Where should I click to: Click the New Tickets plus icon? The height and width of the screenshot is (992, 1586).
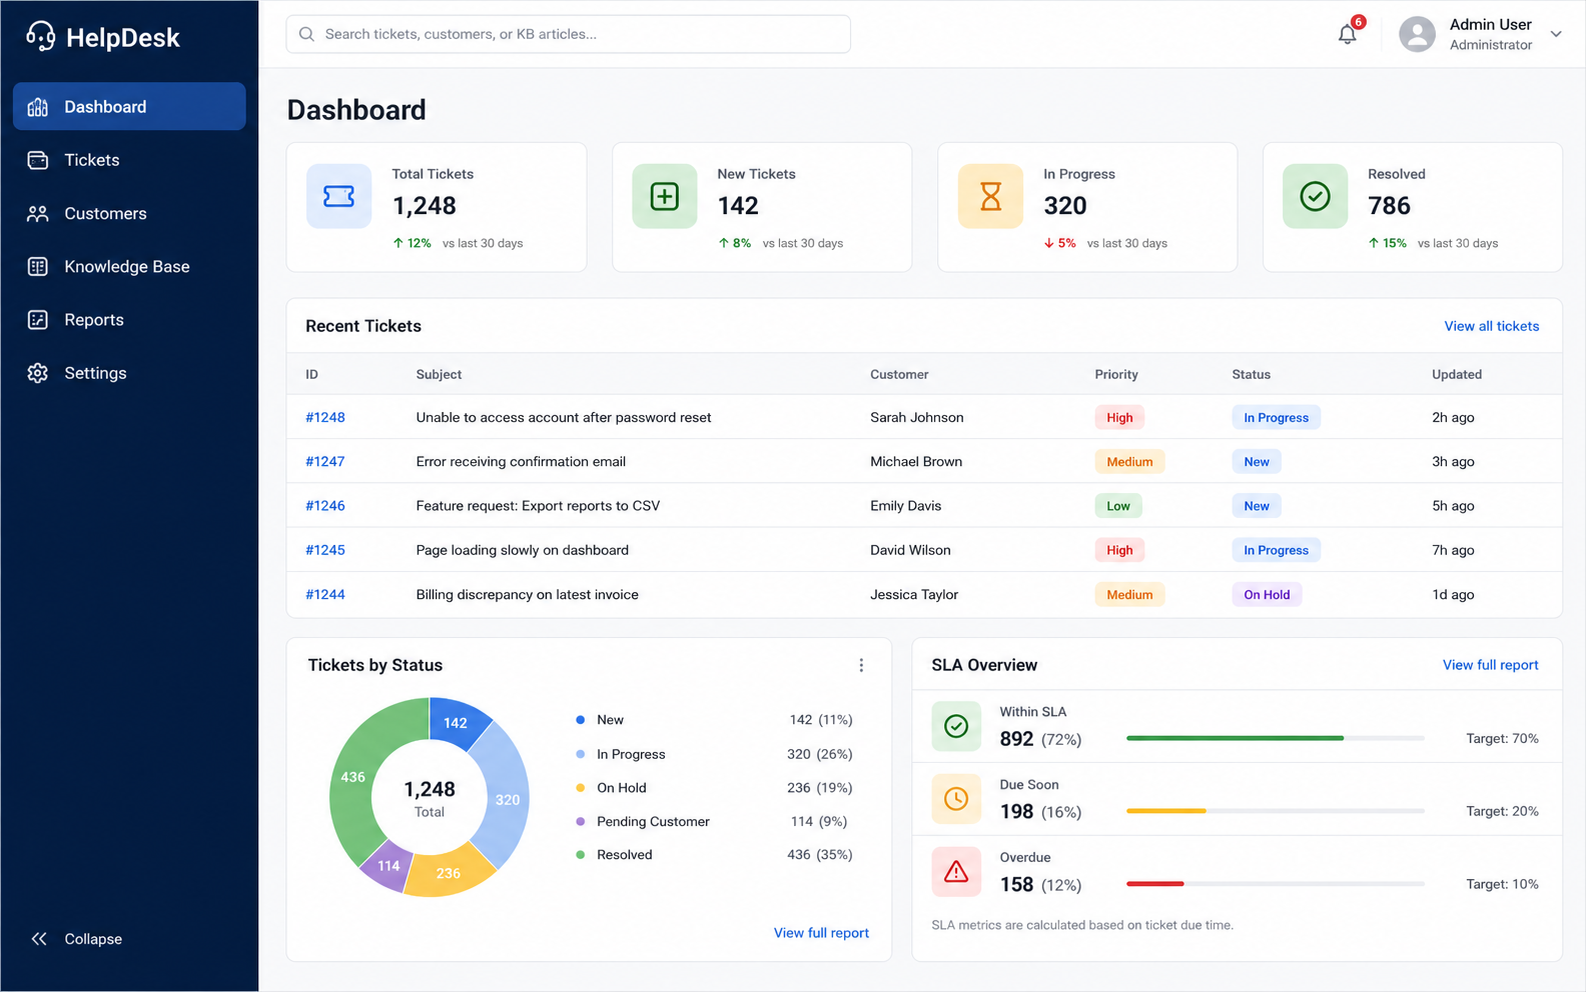(665, 196)
